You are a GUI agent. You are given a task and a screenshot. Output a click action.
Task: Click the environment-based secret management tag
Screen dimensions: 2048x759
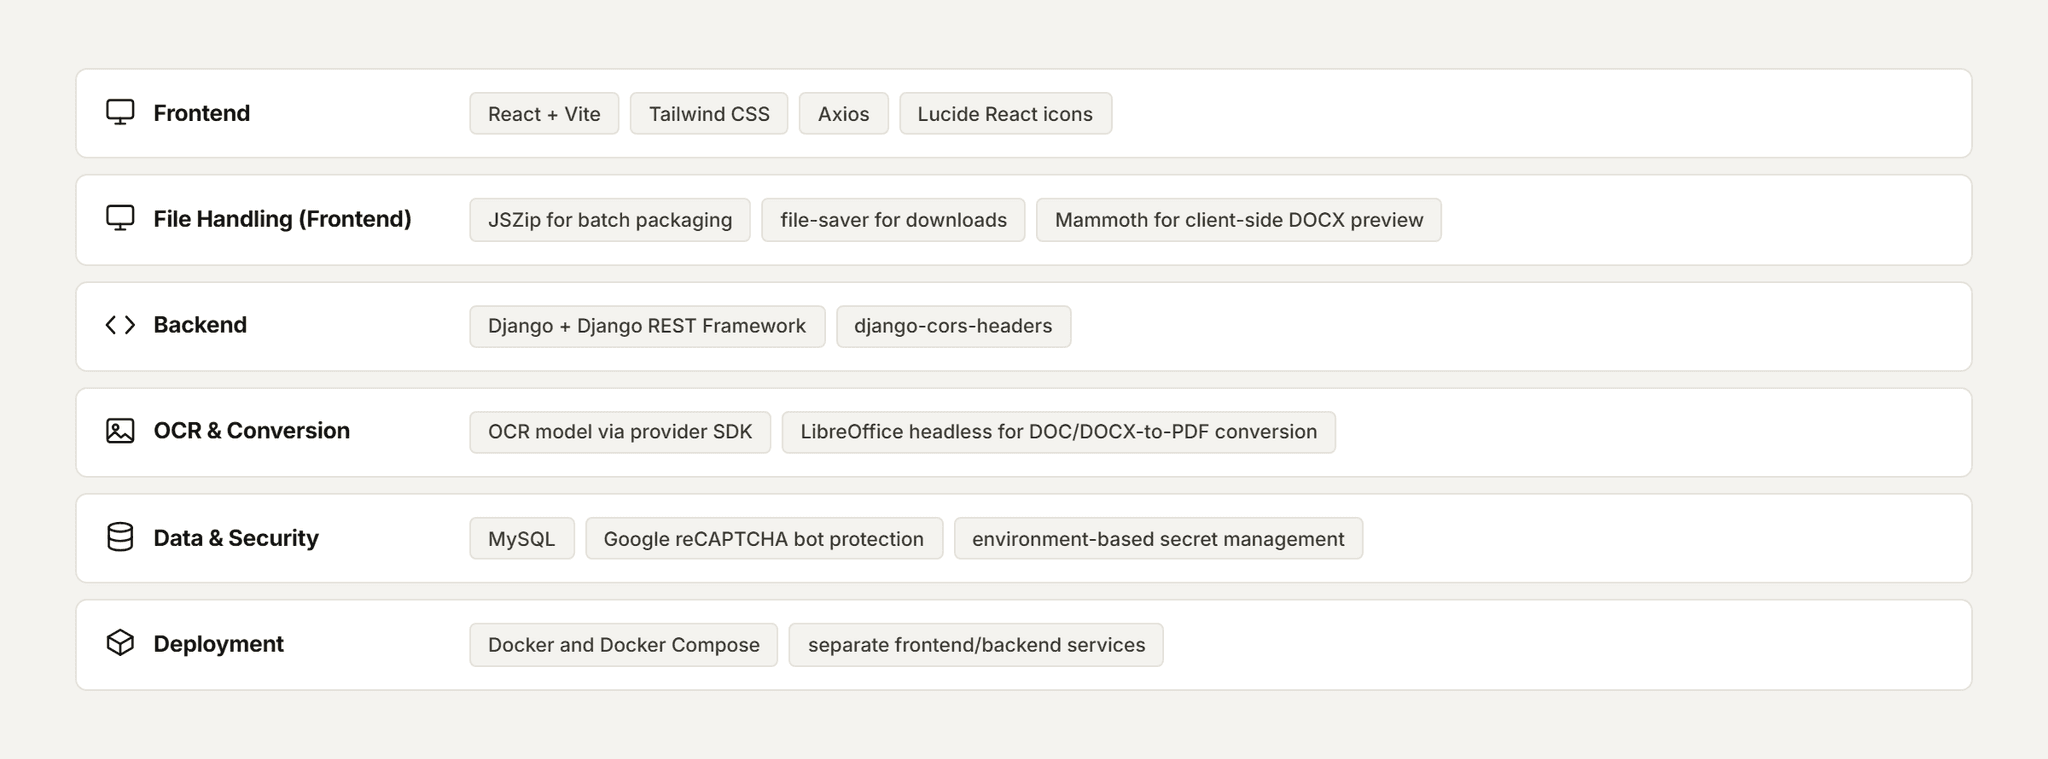(1158, 539)
